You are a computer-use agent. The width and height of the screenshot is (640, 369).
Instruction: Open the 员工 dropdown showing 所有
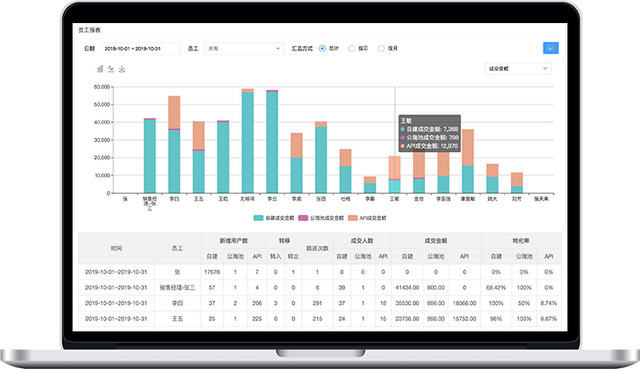point(244,48)
